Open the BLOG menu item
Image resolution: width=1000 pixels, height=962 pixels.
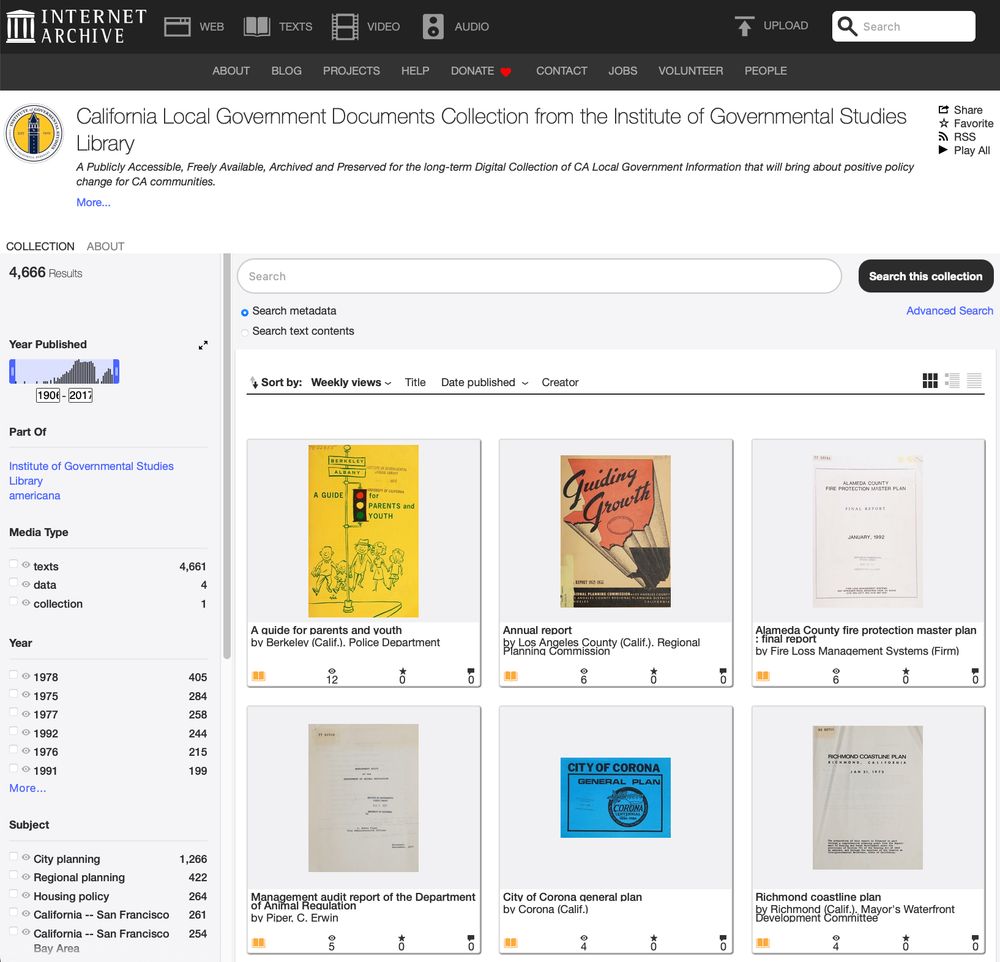286,71
